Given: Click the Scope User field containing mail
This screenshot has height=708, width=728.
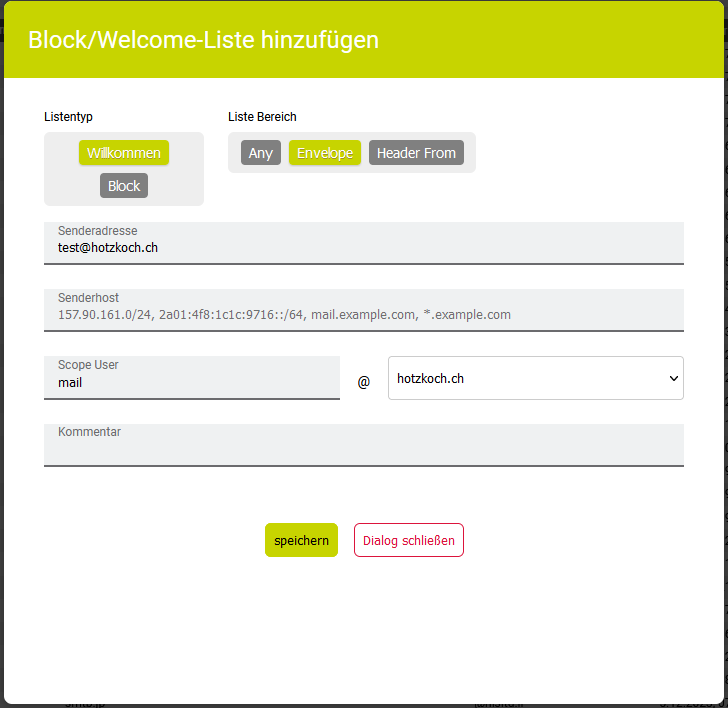Looking at the screenshot, I should [191, 383].
